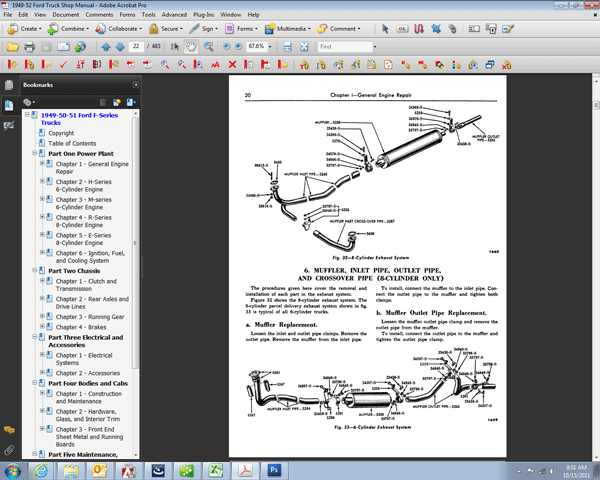Open Internet Explorer from taskbar
The image size is (600, 480).
(40, 471)
